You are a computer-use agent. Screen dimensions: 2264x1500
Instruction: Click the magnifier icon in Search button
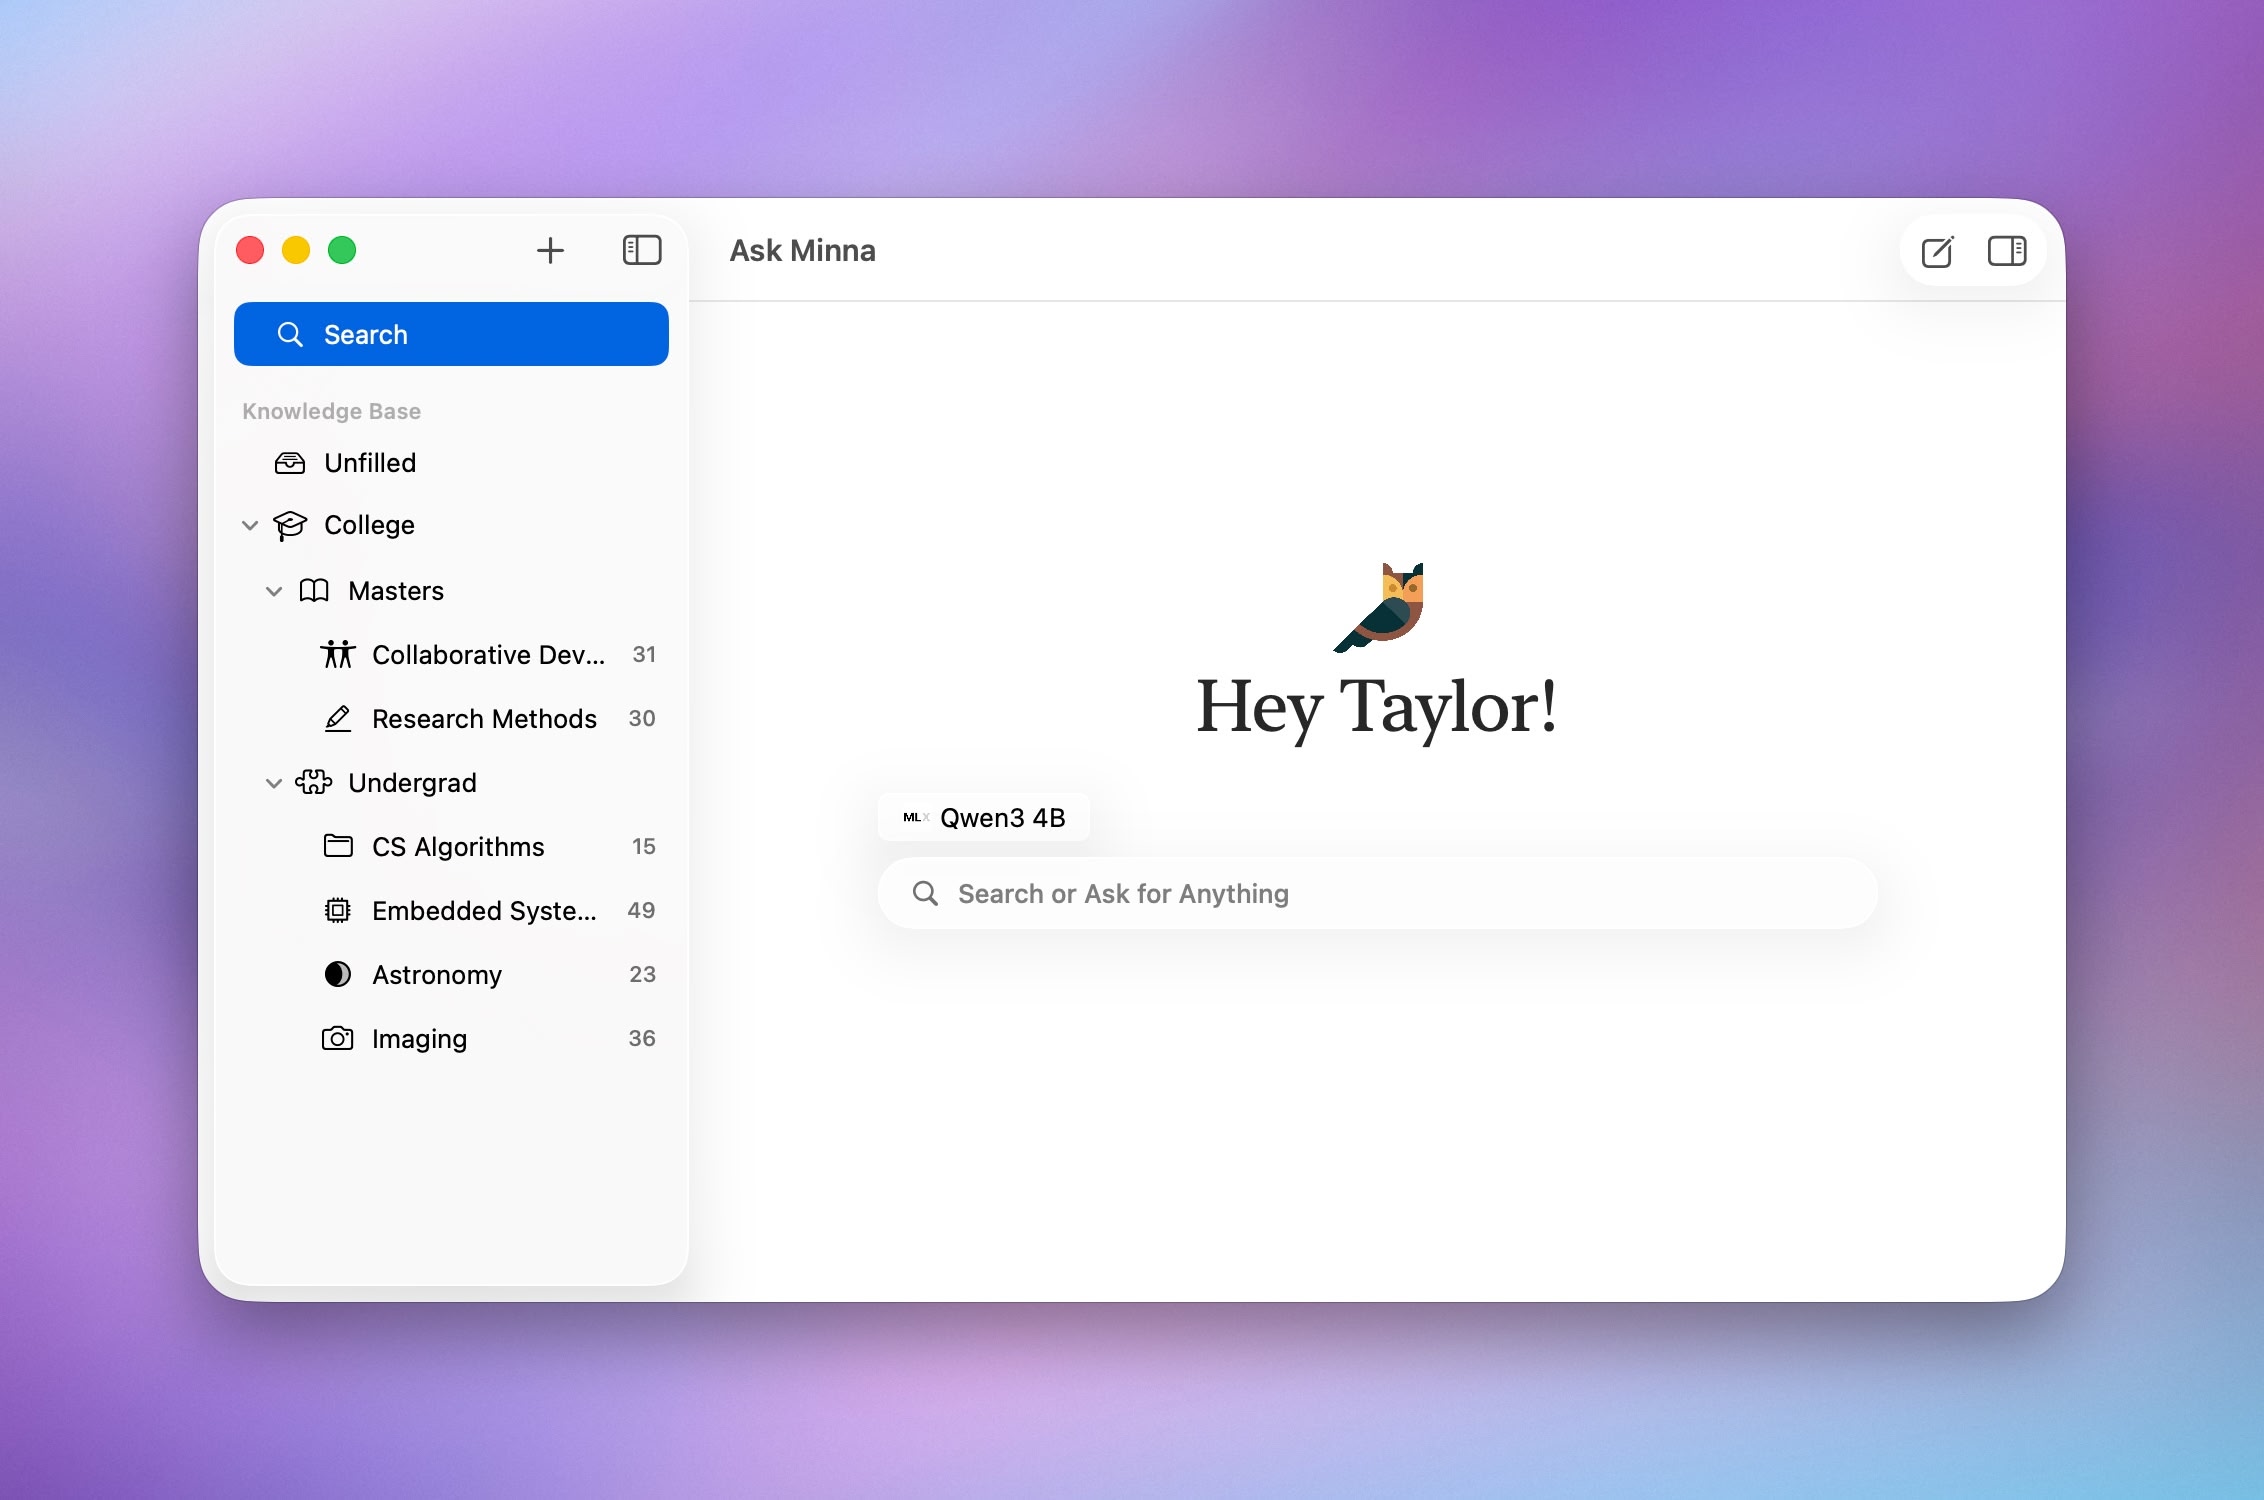pyautogui.click(x=290, y=334)
